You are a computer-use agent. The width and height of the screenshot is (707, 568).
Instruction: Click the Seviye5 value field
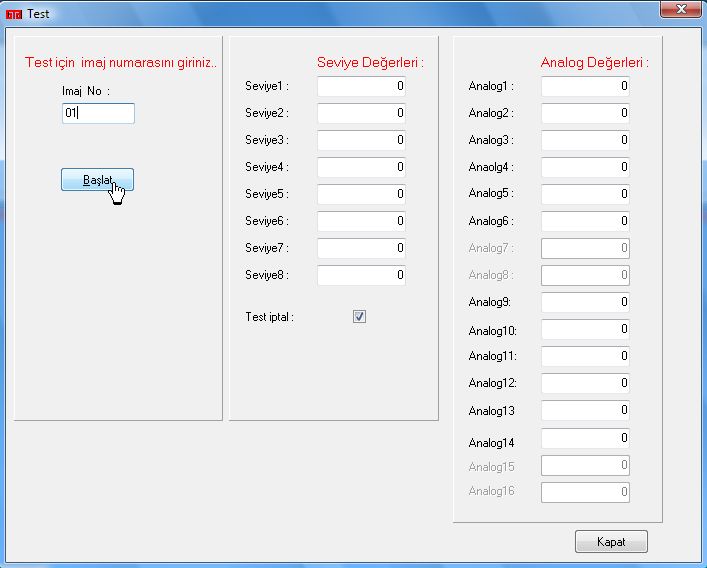tap(361, 194)
